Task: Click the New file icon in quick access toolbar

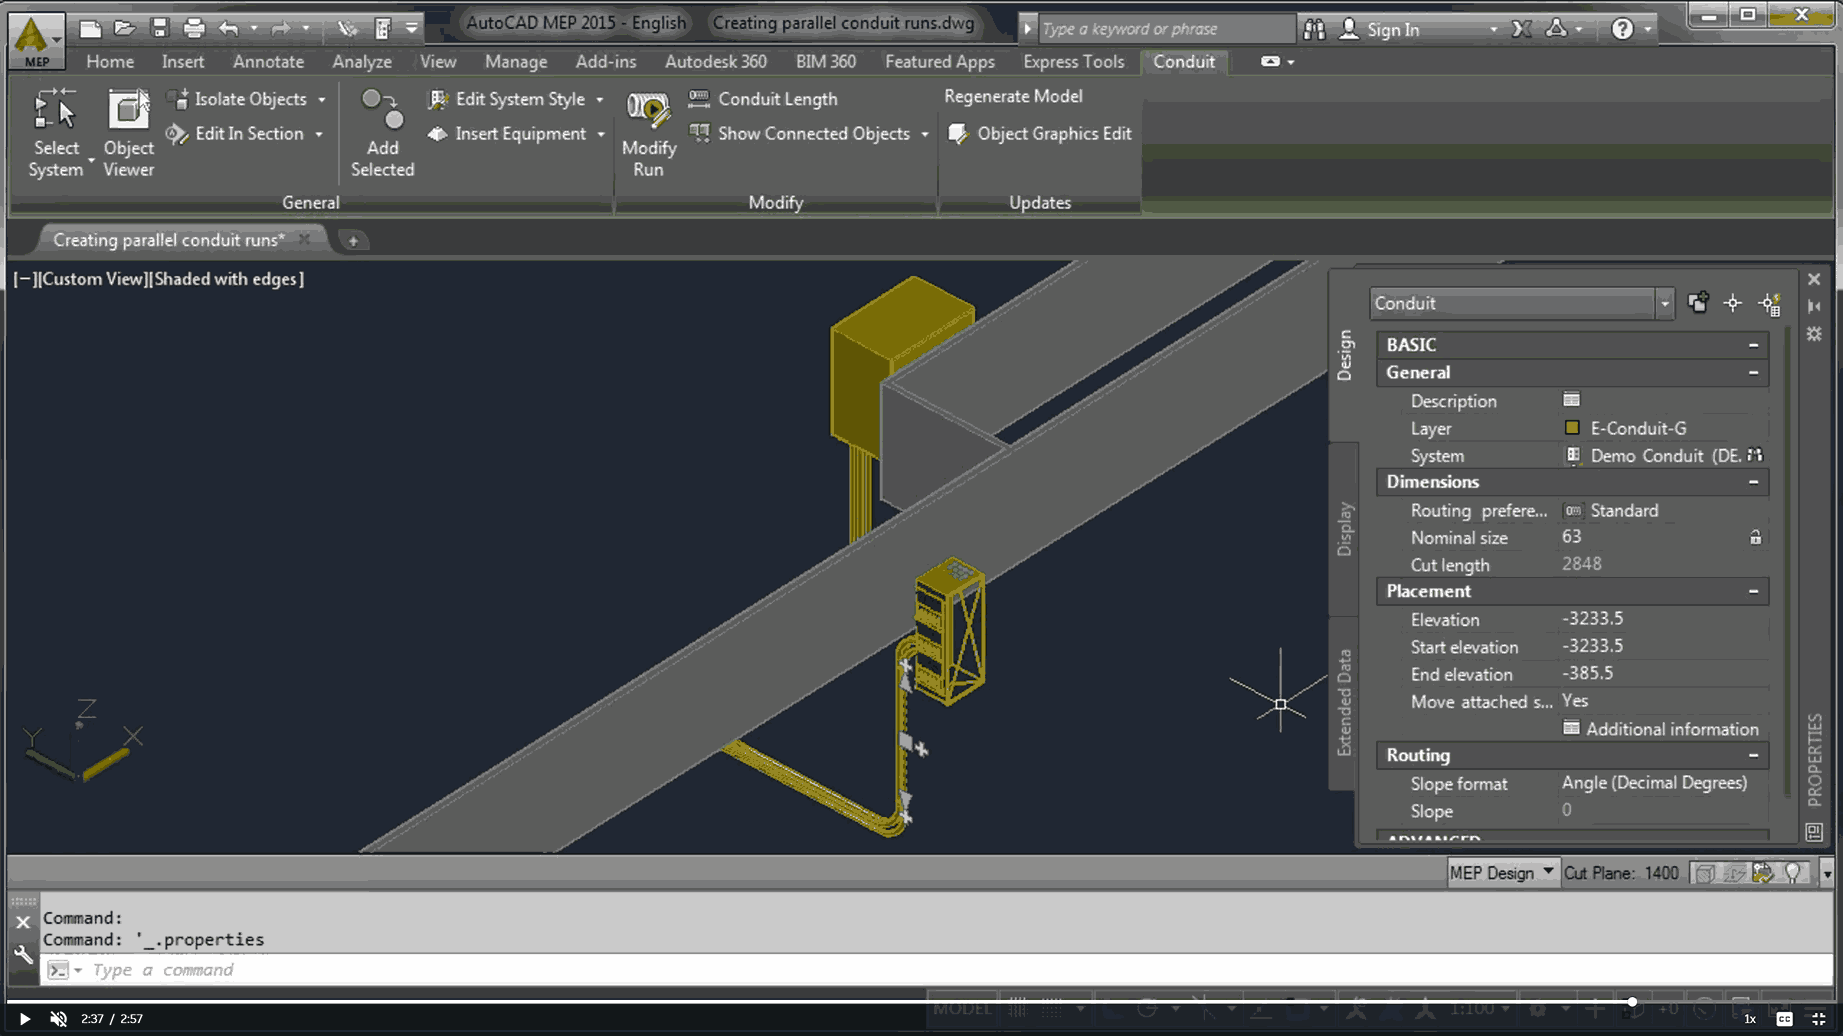Action: (90, 29)
